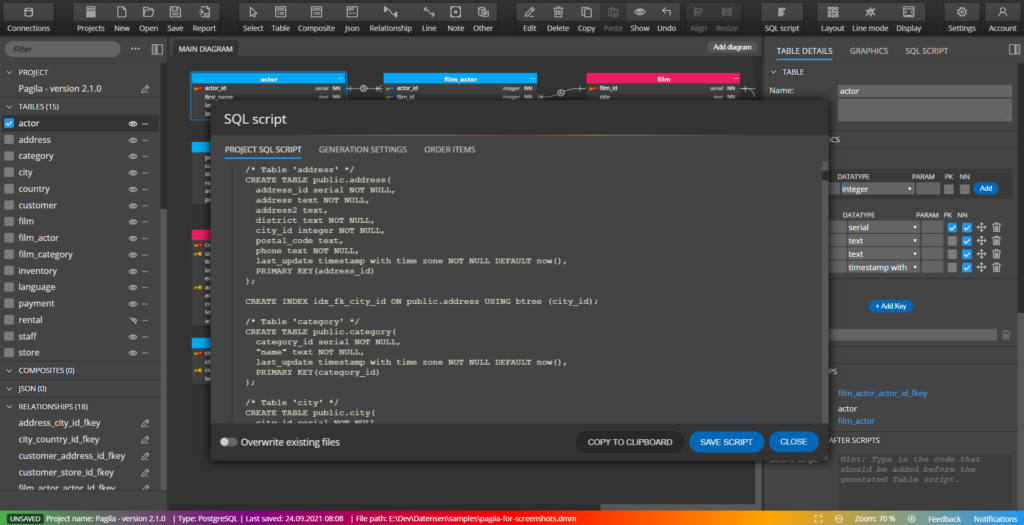Collapse the TABLE section in details
The height and width of the screenshot is (525, 1024).
[774, 72]
